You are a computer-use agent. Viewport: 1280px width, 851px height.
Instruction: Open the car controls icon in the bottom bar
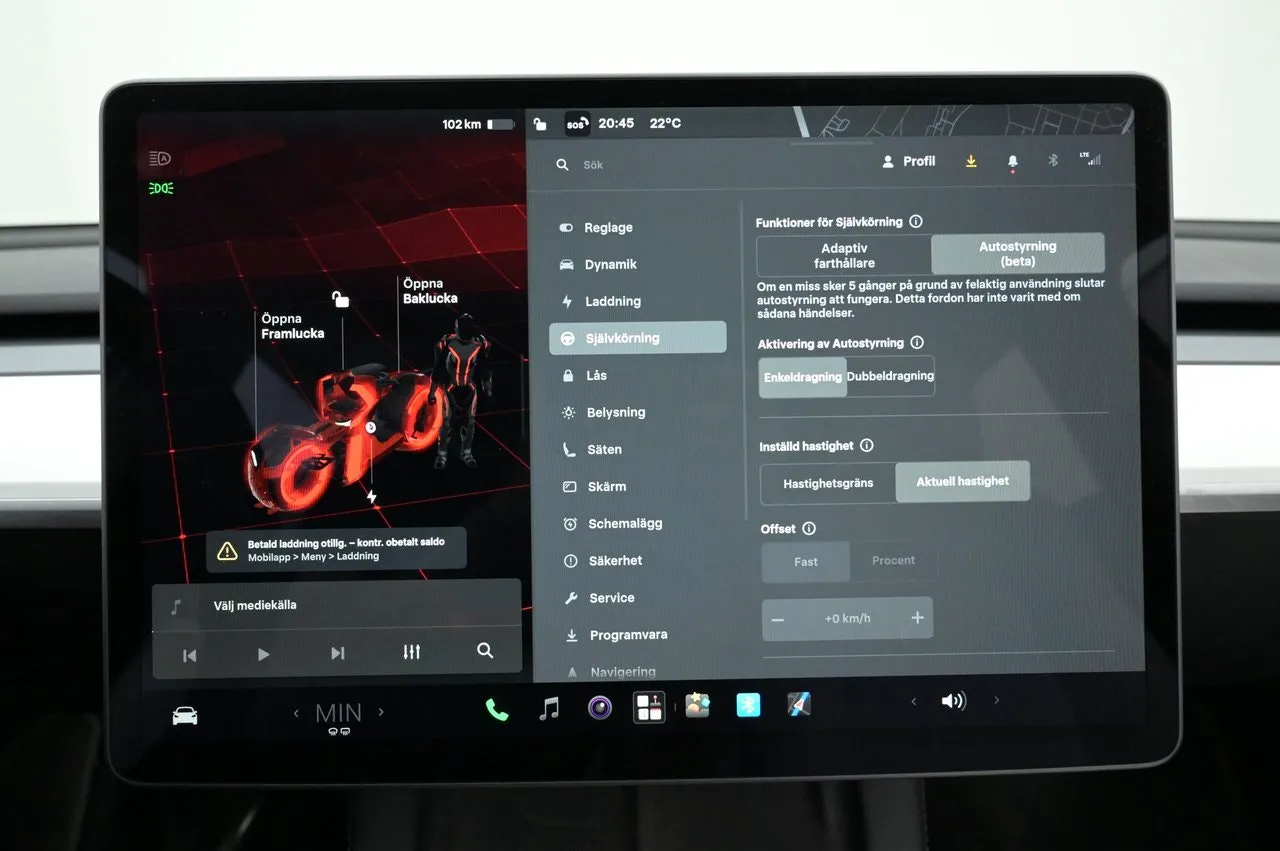[185, 715]
